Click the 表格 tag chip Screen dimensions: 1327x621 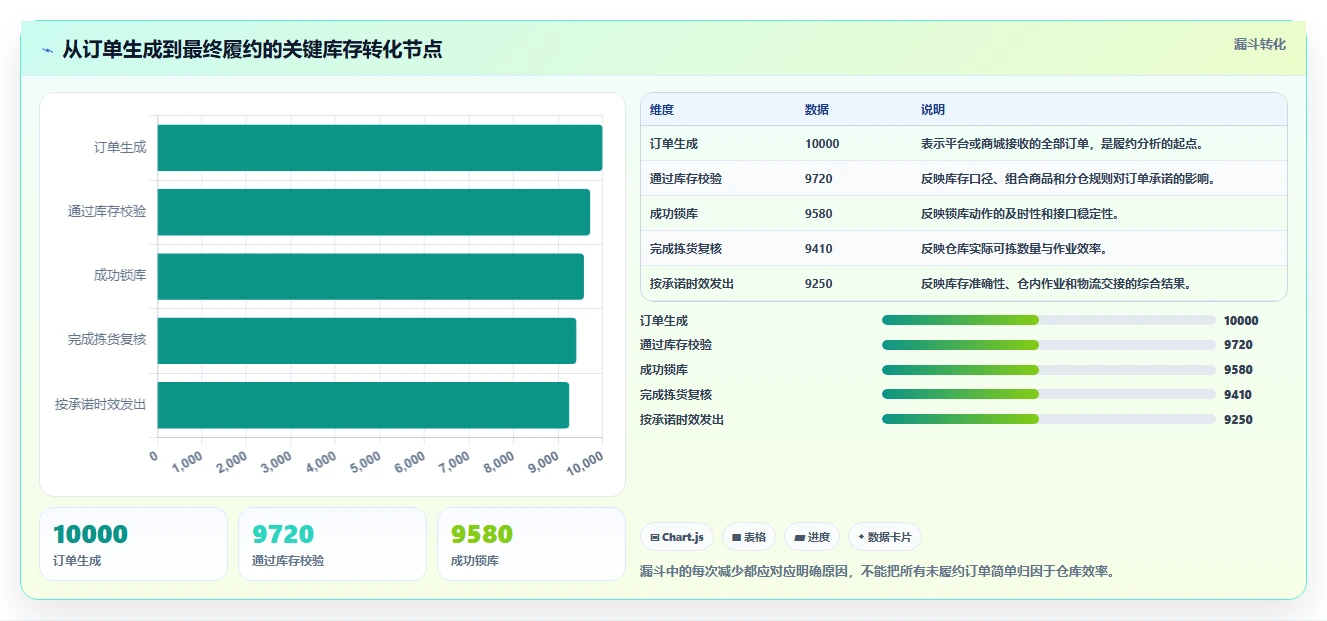[x=749, y=537]
